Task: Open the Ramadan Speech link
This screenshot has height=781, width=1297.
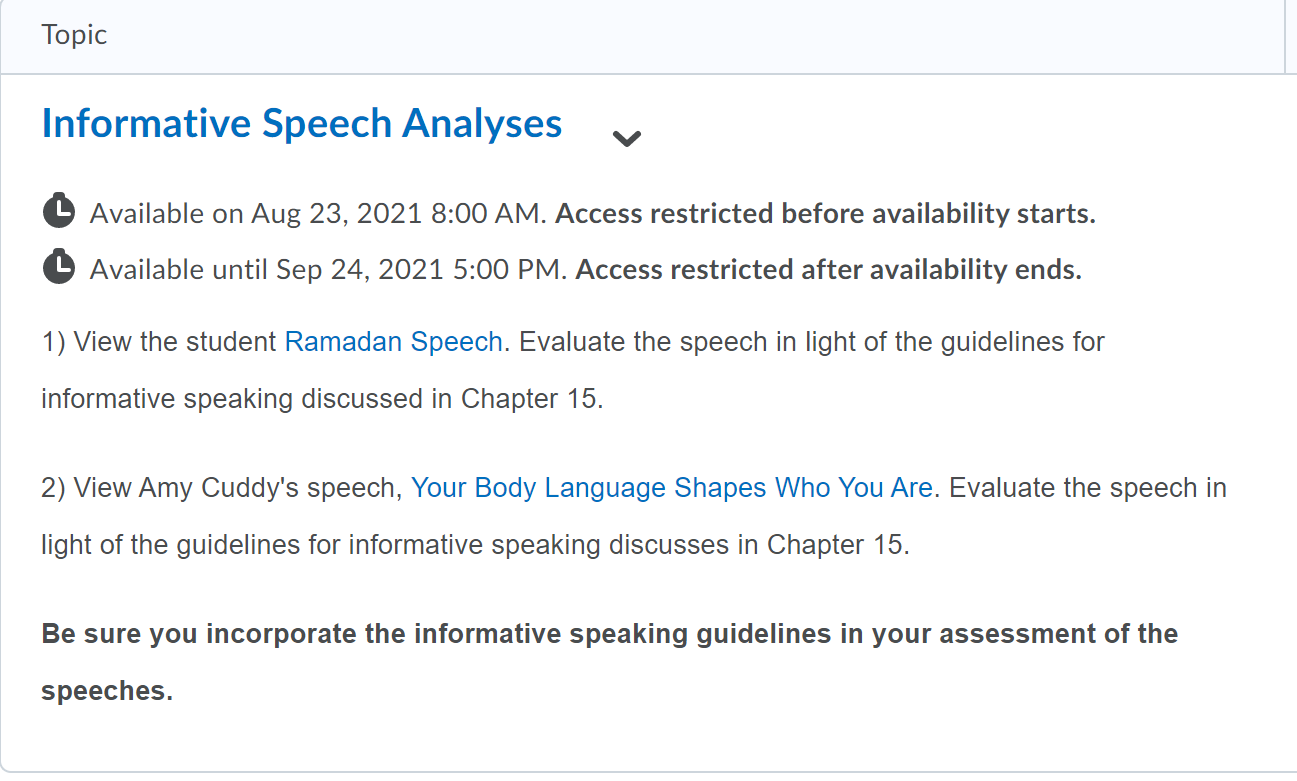Action: point(393,342)
